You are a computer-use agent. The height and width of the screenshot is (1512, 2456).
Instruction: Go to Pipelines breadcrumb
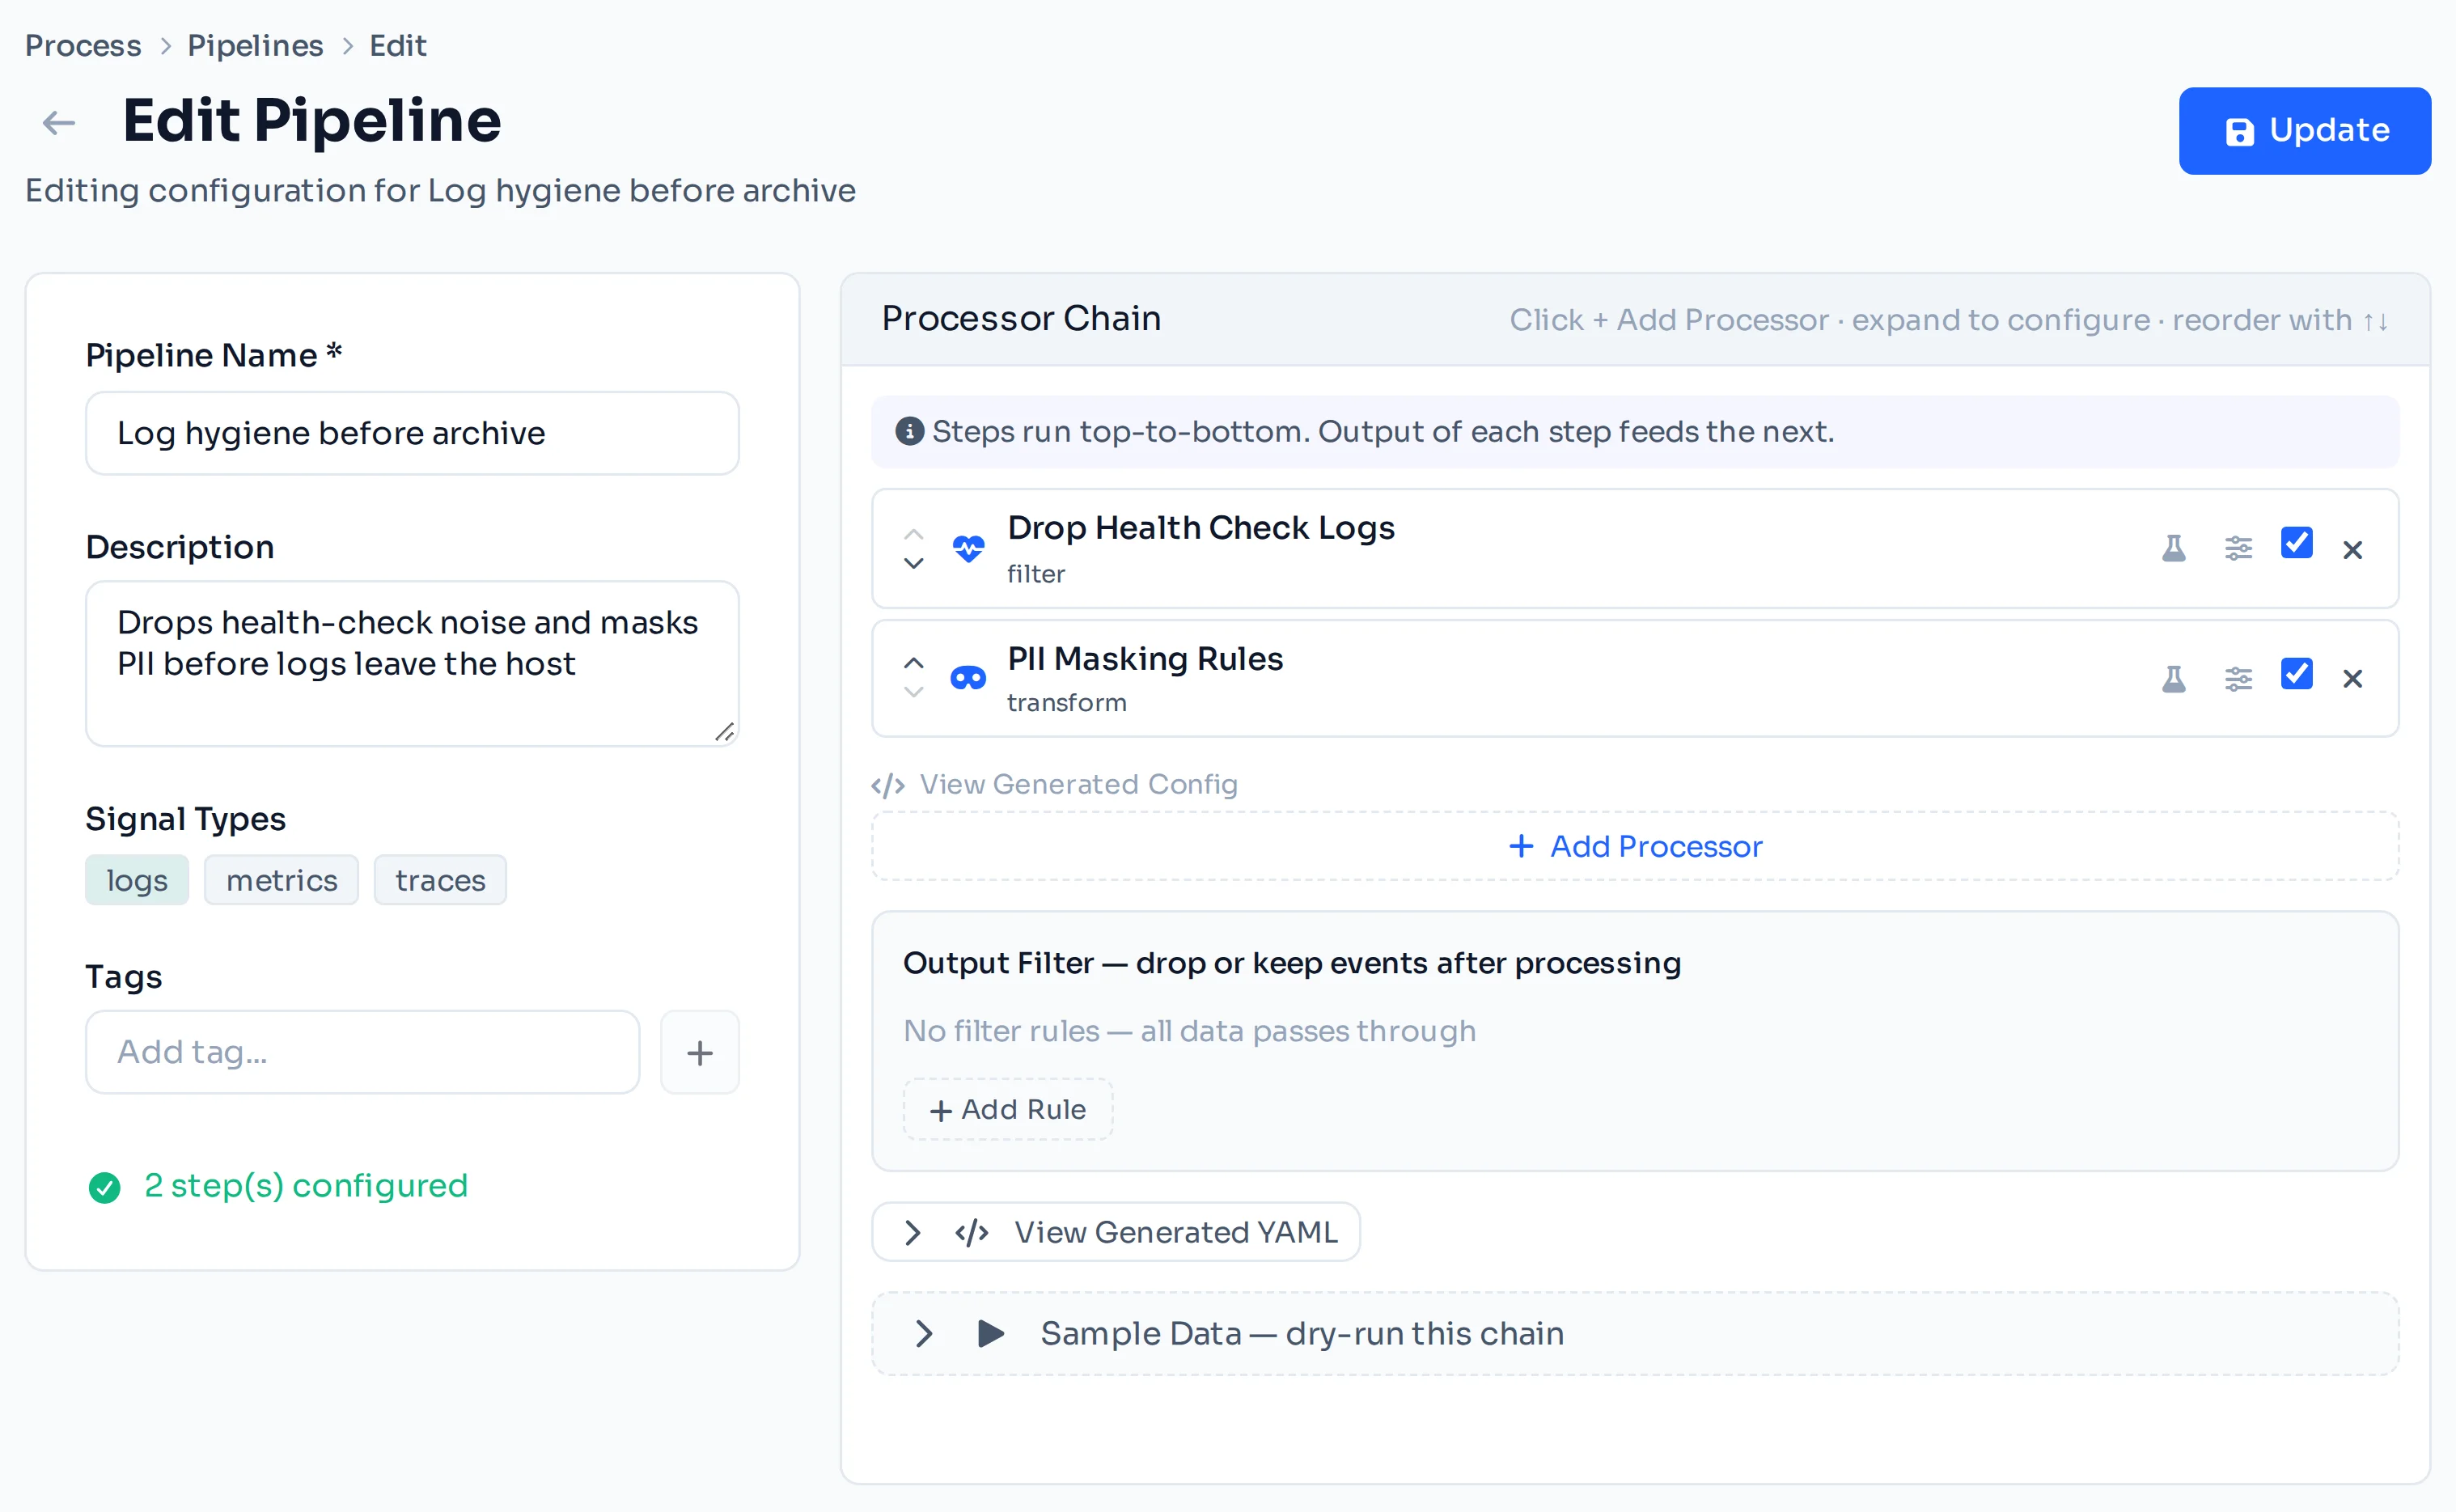click(x=255, y=46)
